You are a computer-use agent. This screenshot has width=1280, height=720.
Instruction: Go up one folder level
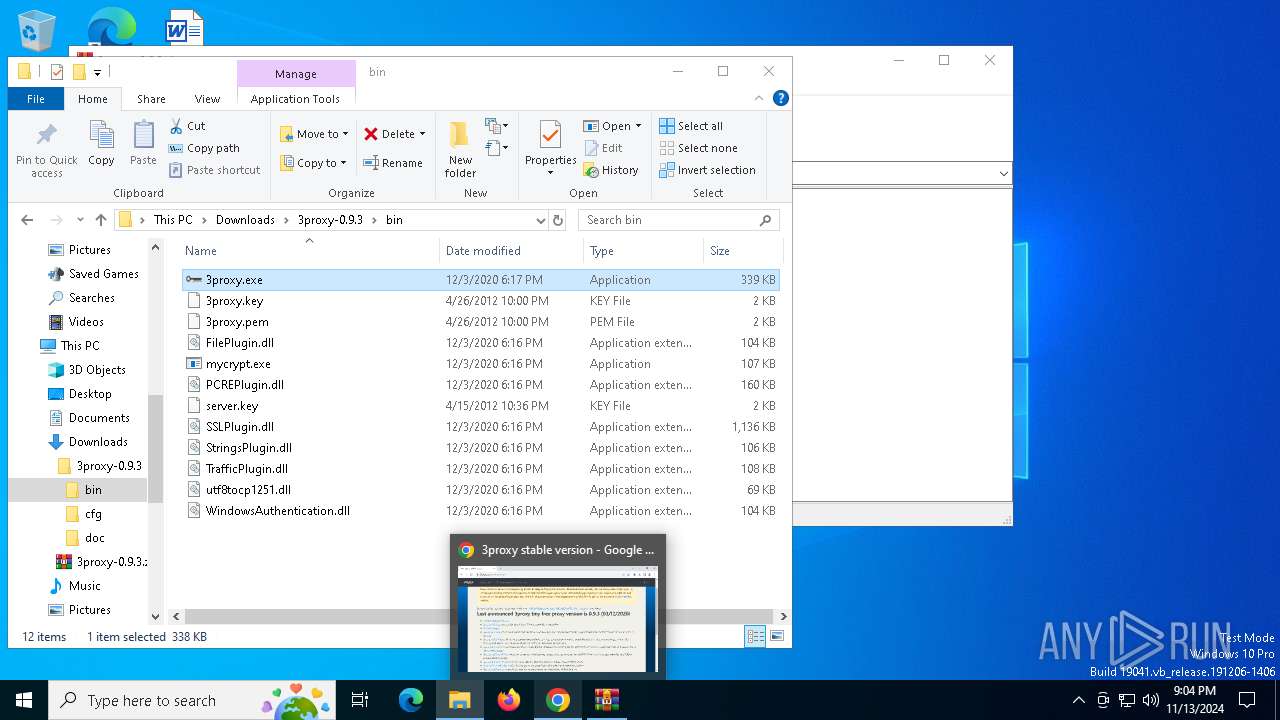click(x=100, y=220)
